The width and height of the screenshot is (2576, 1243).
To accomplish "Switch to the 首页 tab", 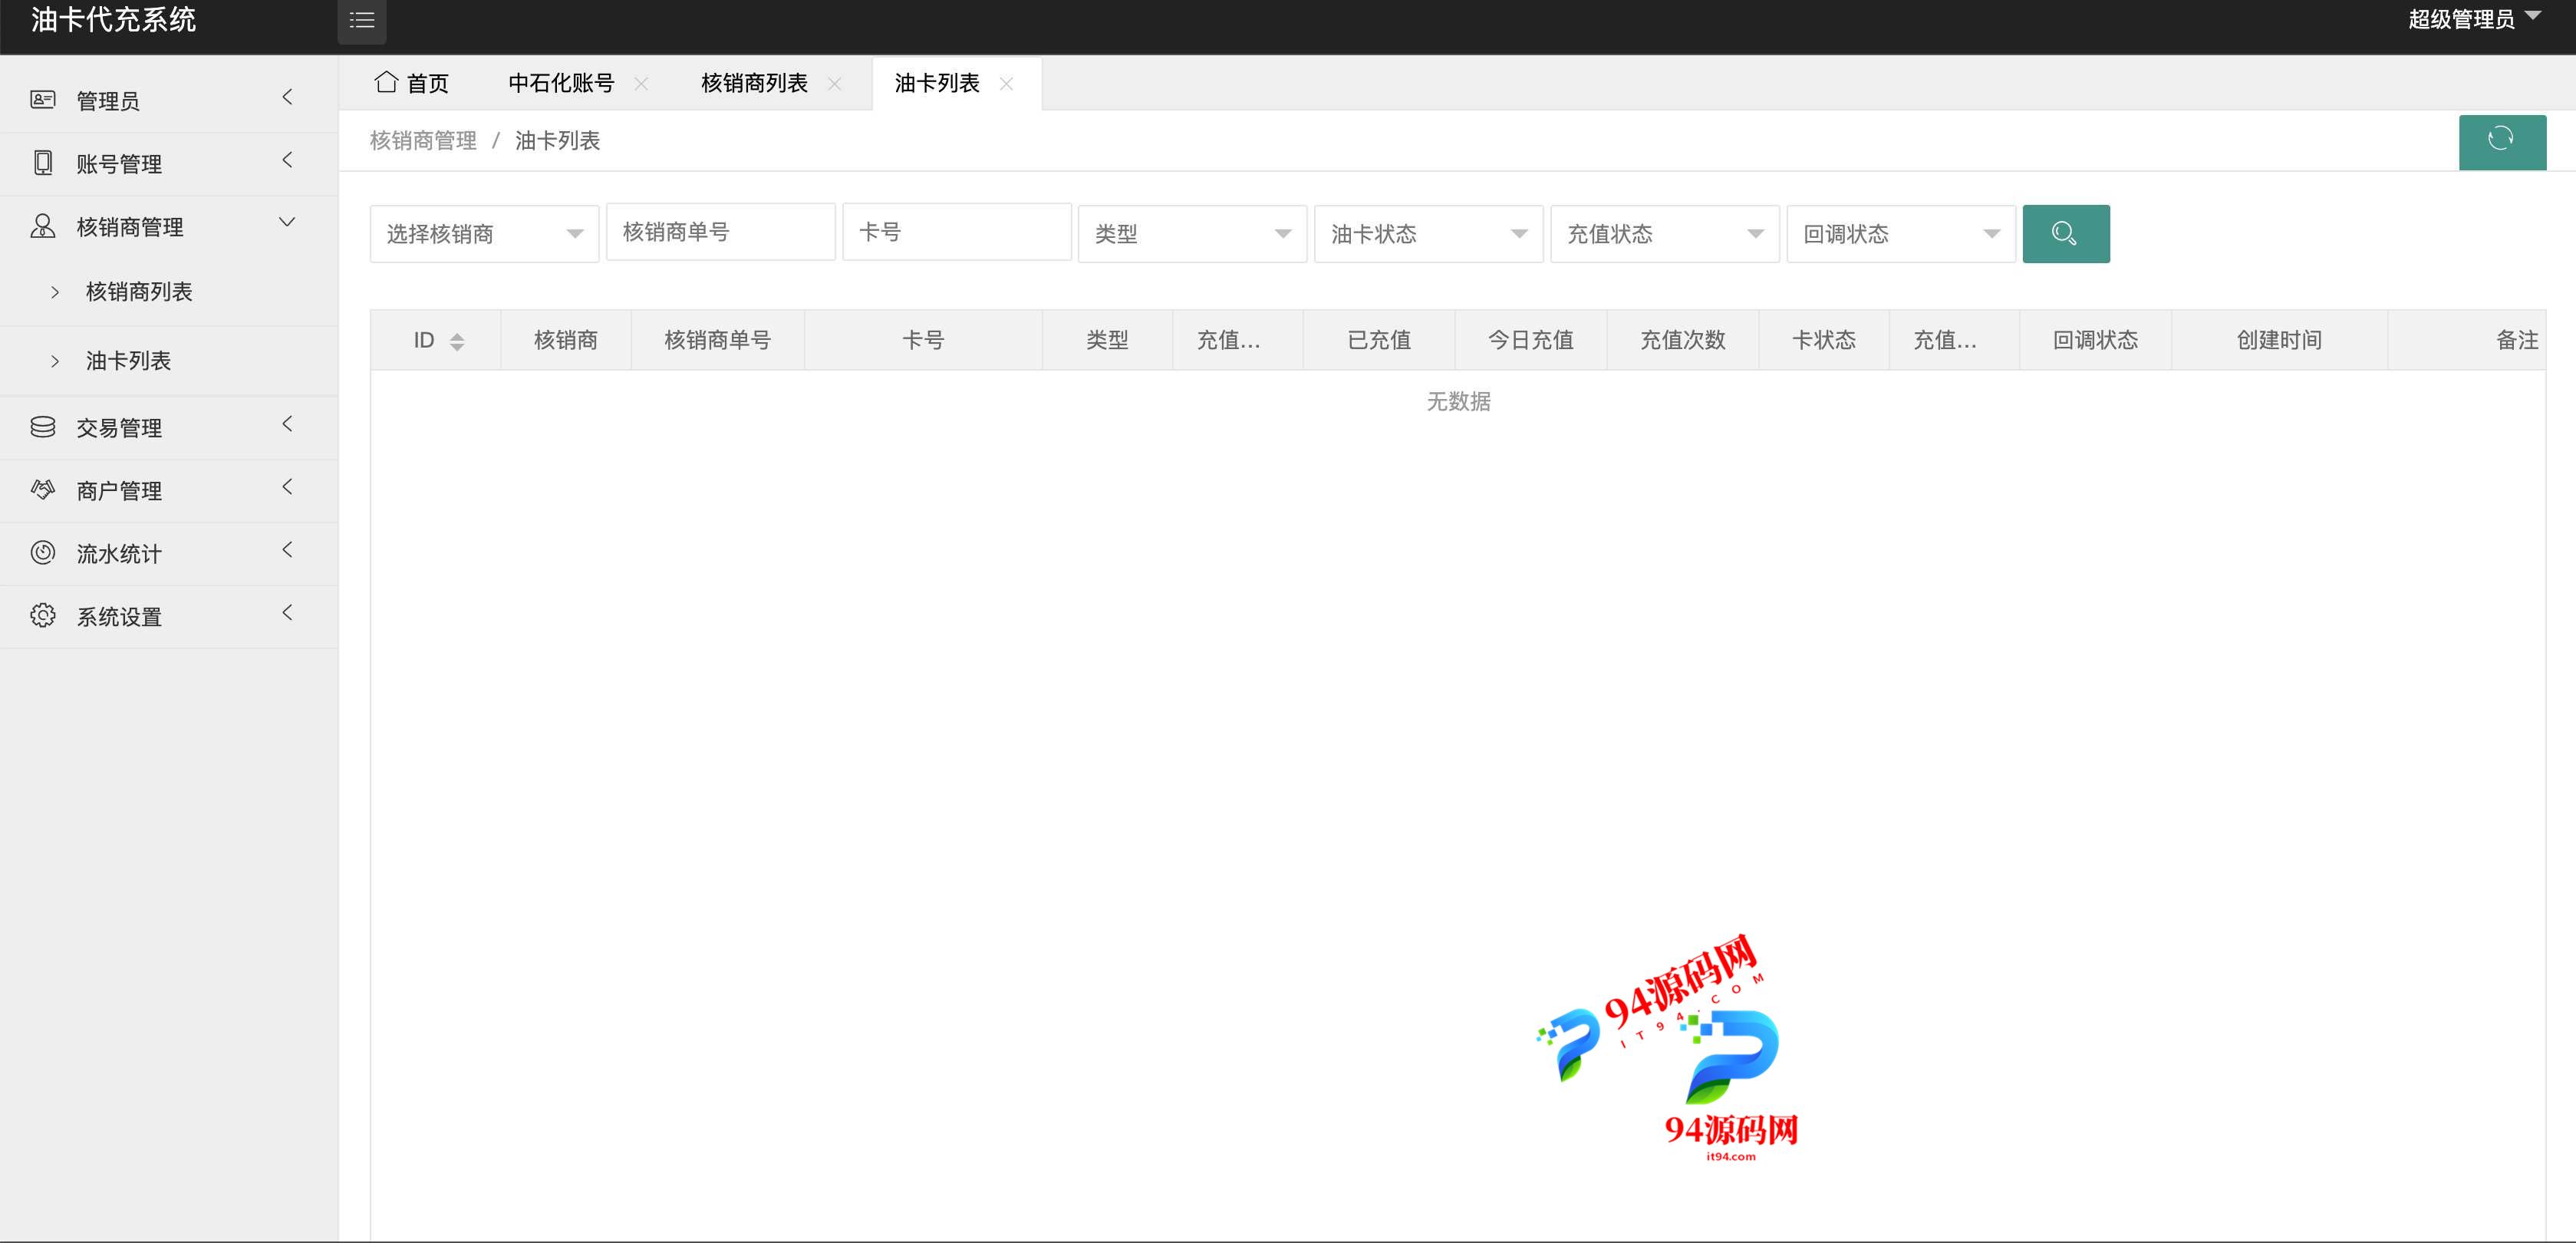I will (x=412, y=83).
